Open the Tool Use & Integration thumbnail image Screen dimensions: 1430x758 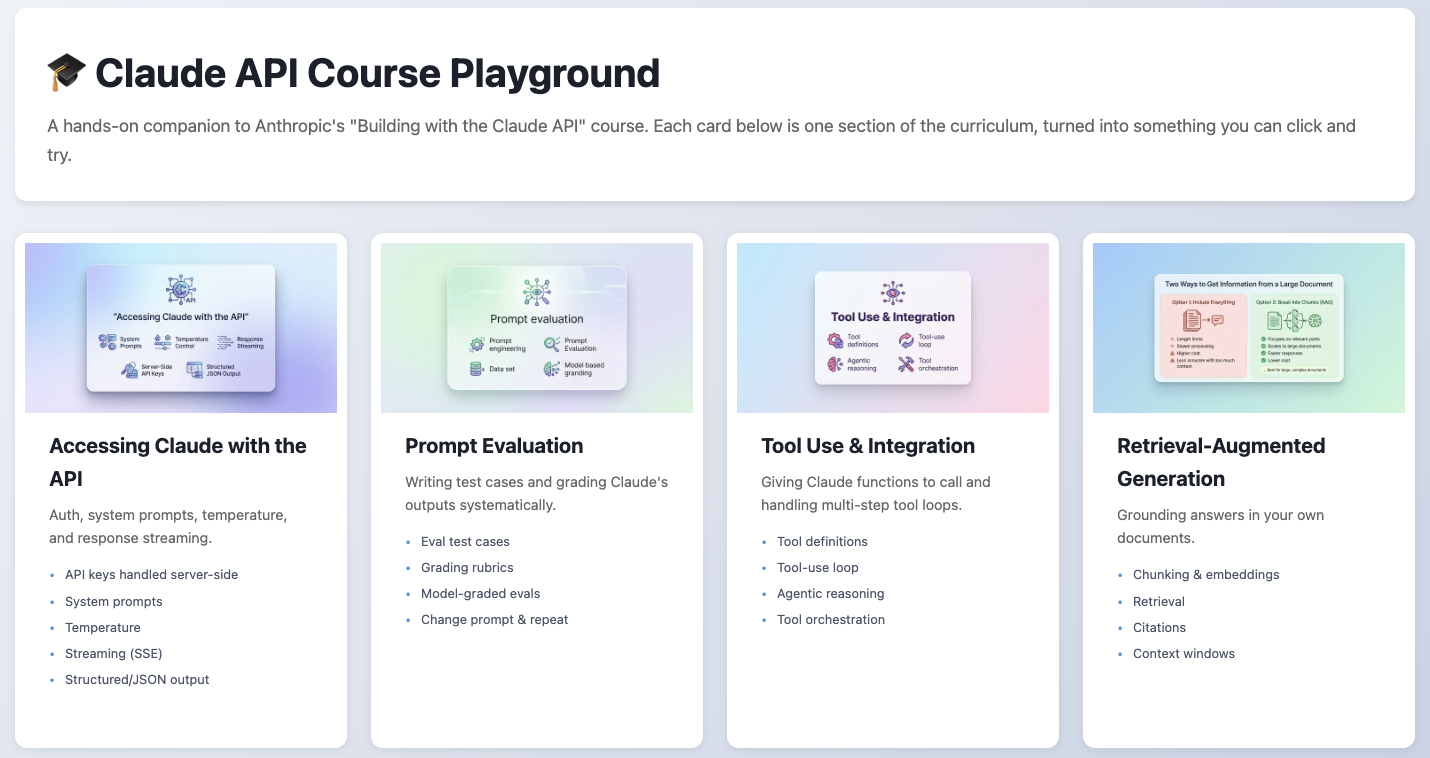pyautogui.click(x=893, y=328)
